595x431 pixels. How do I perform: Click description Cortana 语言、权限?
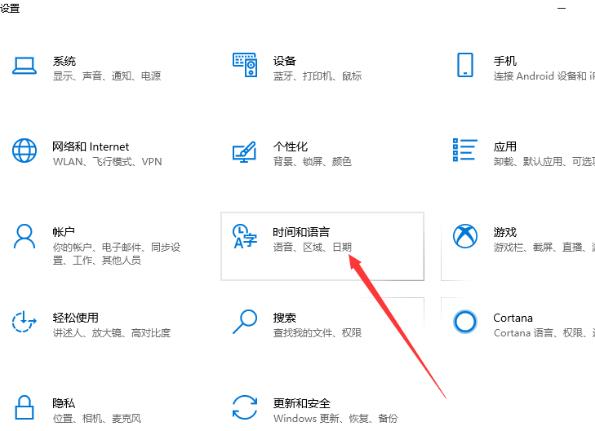(544, 333)
